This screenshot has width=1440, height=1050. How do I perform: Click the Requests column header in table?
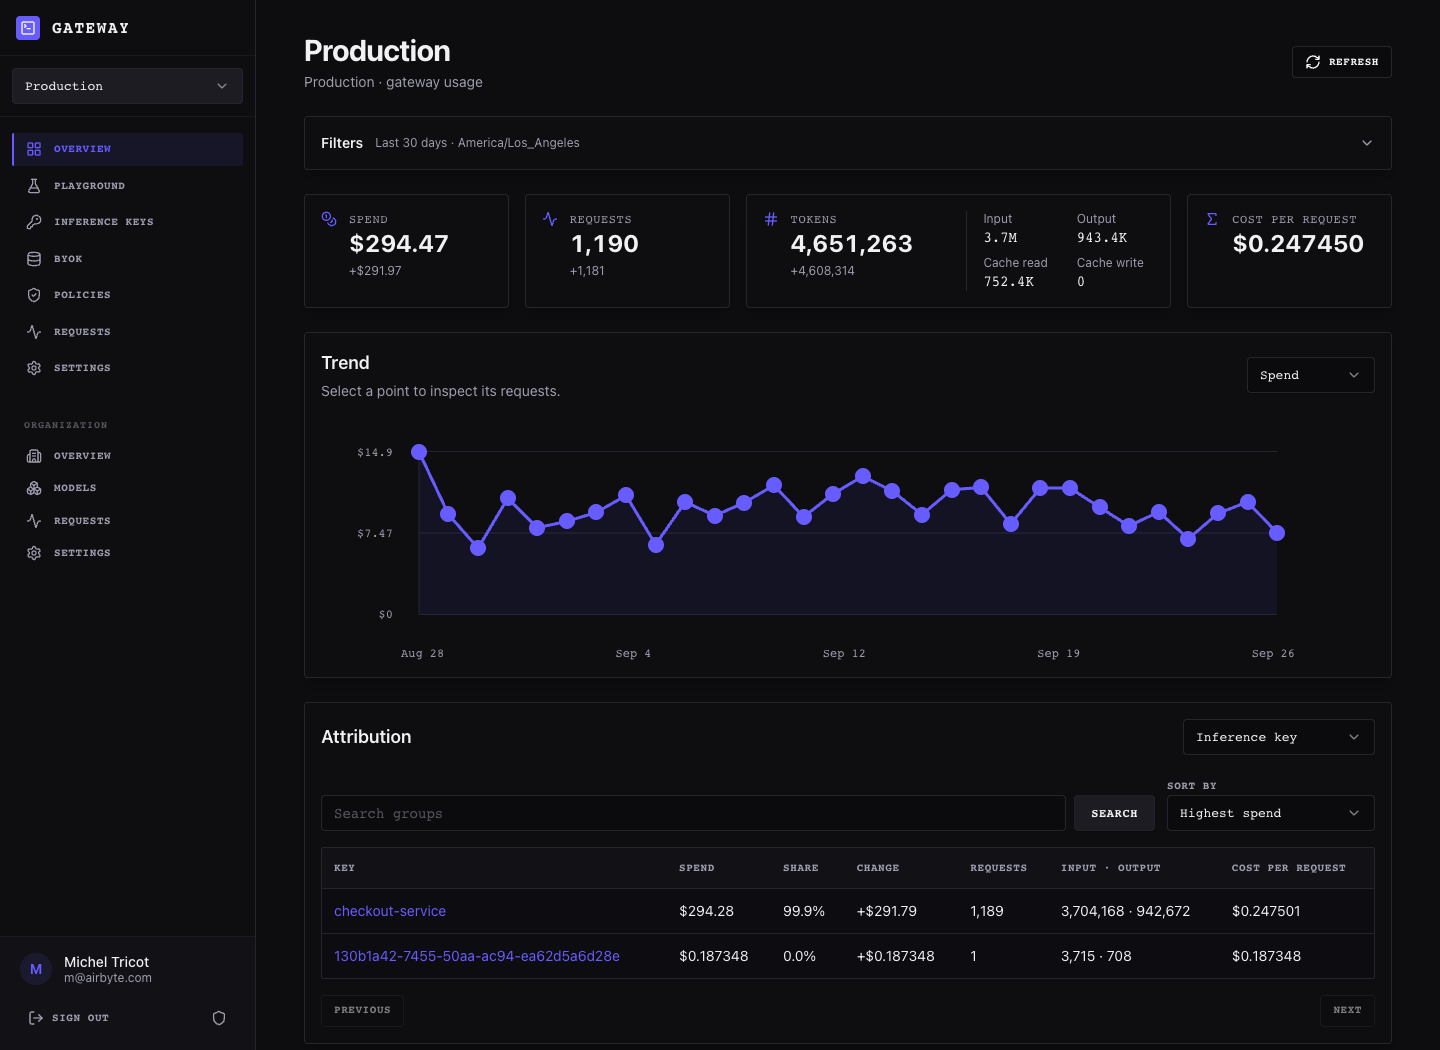coord(998,868)
